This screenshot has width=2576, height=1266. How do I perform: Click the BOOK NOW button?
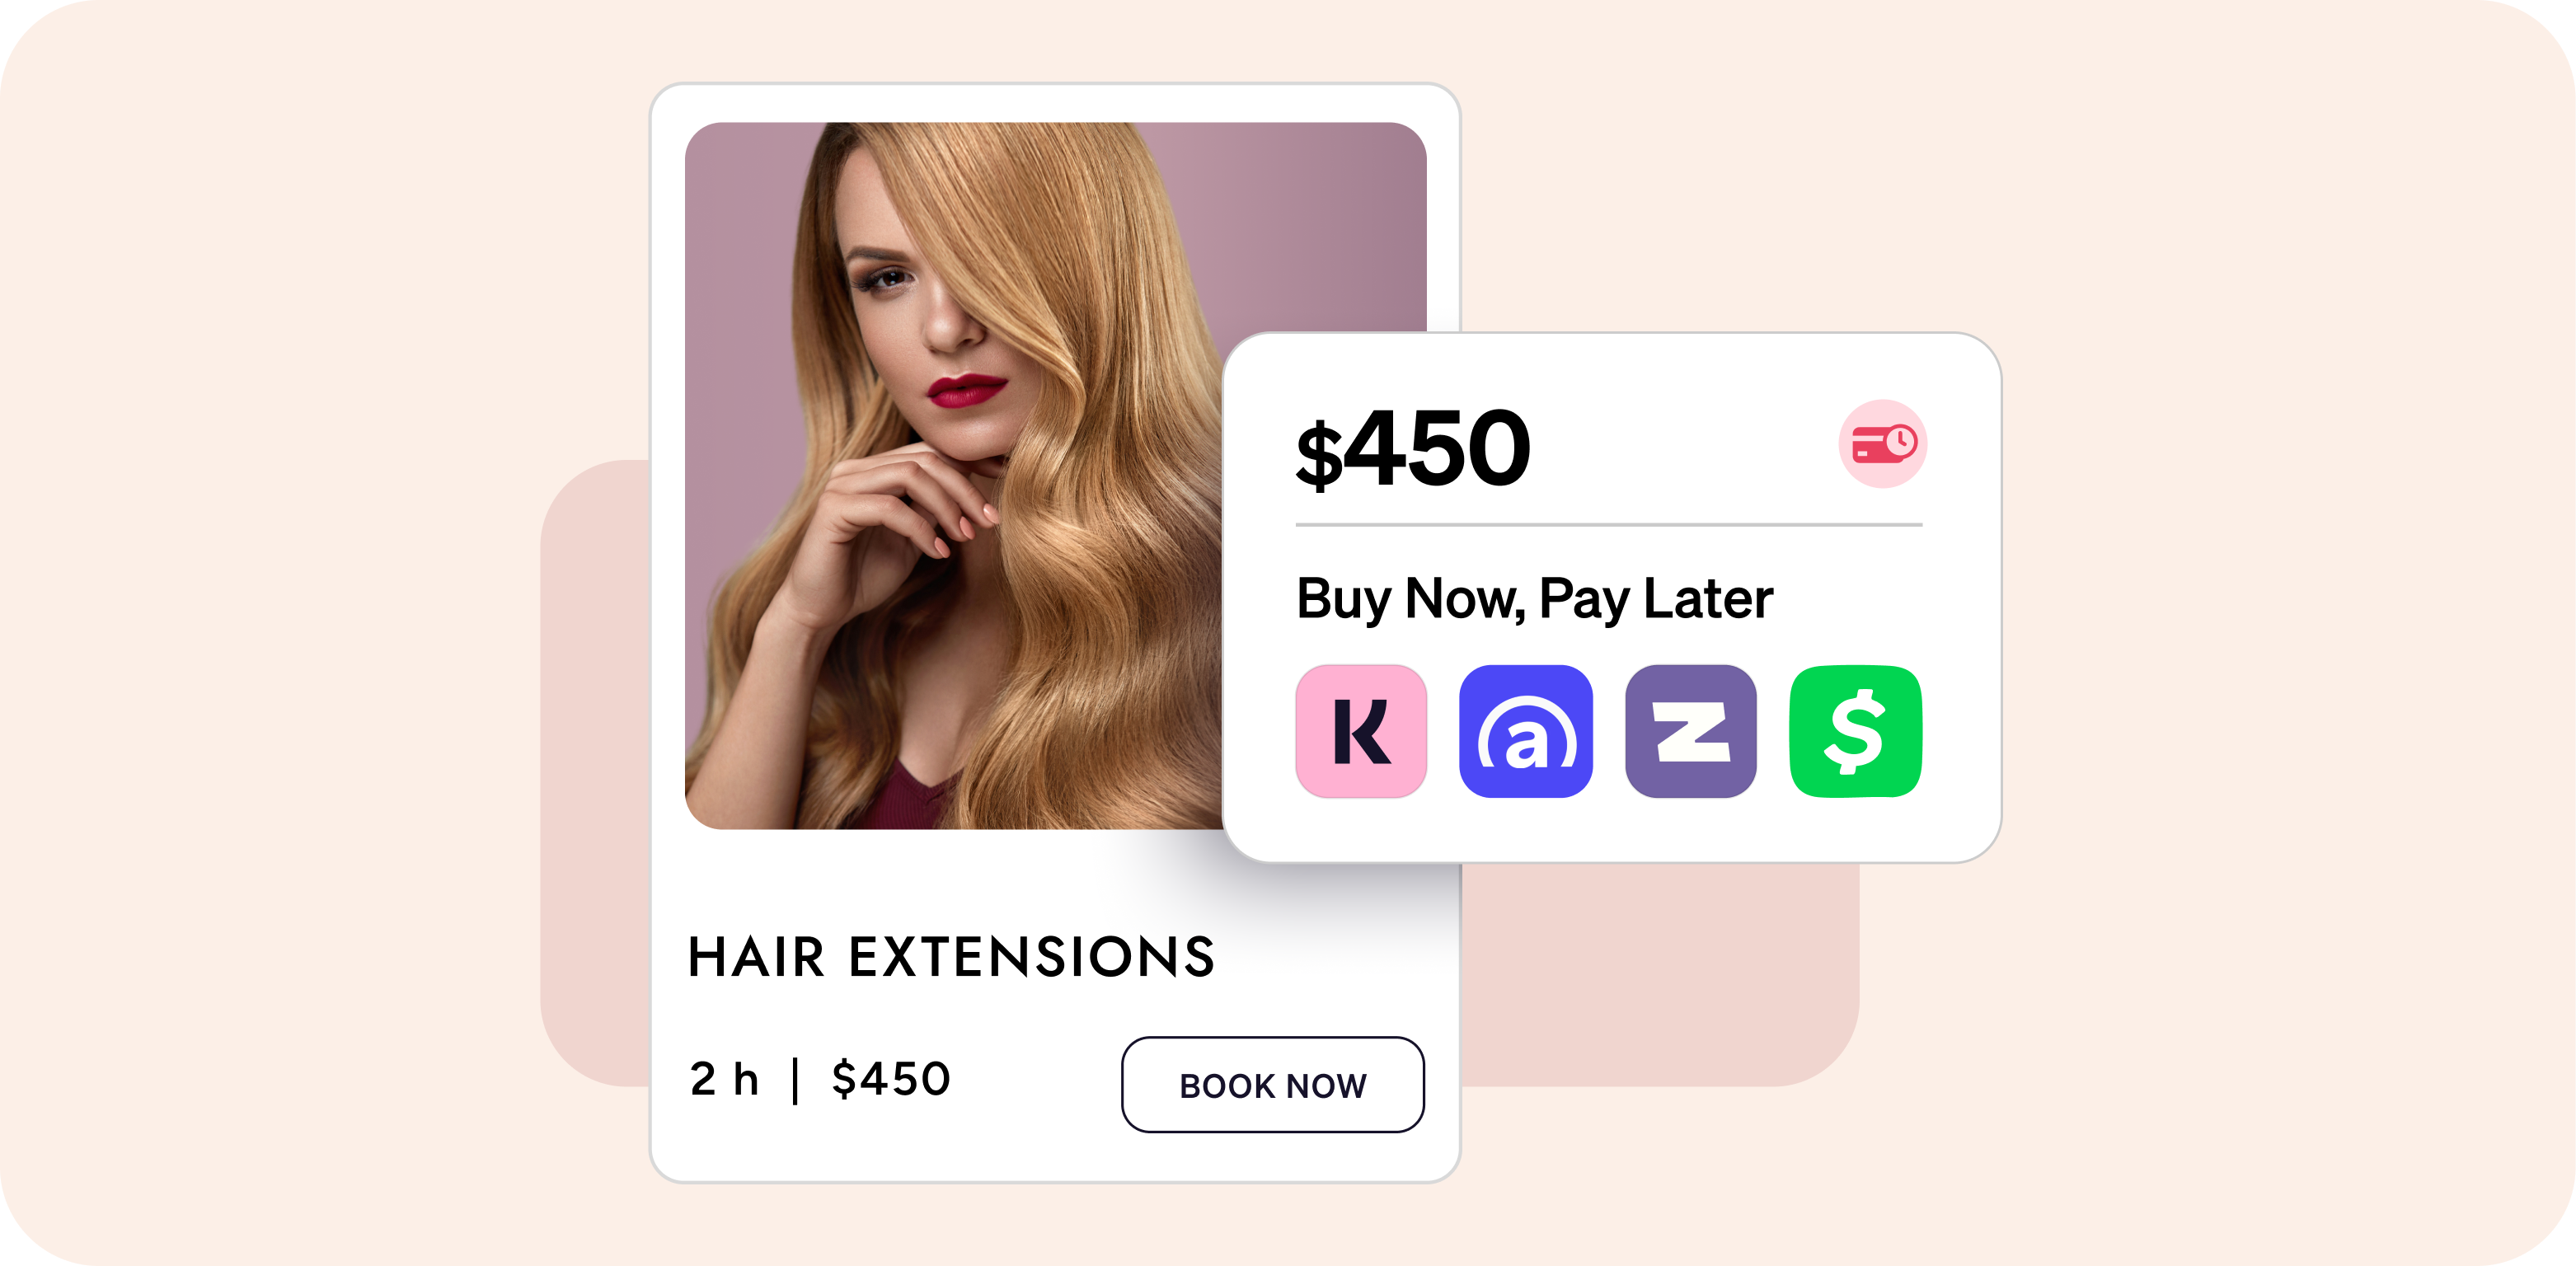point(1273,1085)
